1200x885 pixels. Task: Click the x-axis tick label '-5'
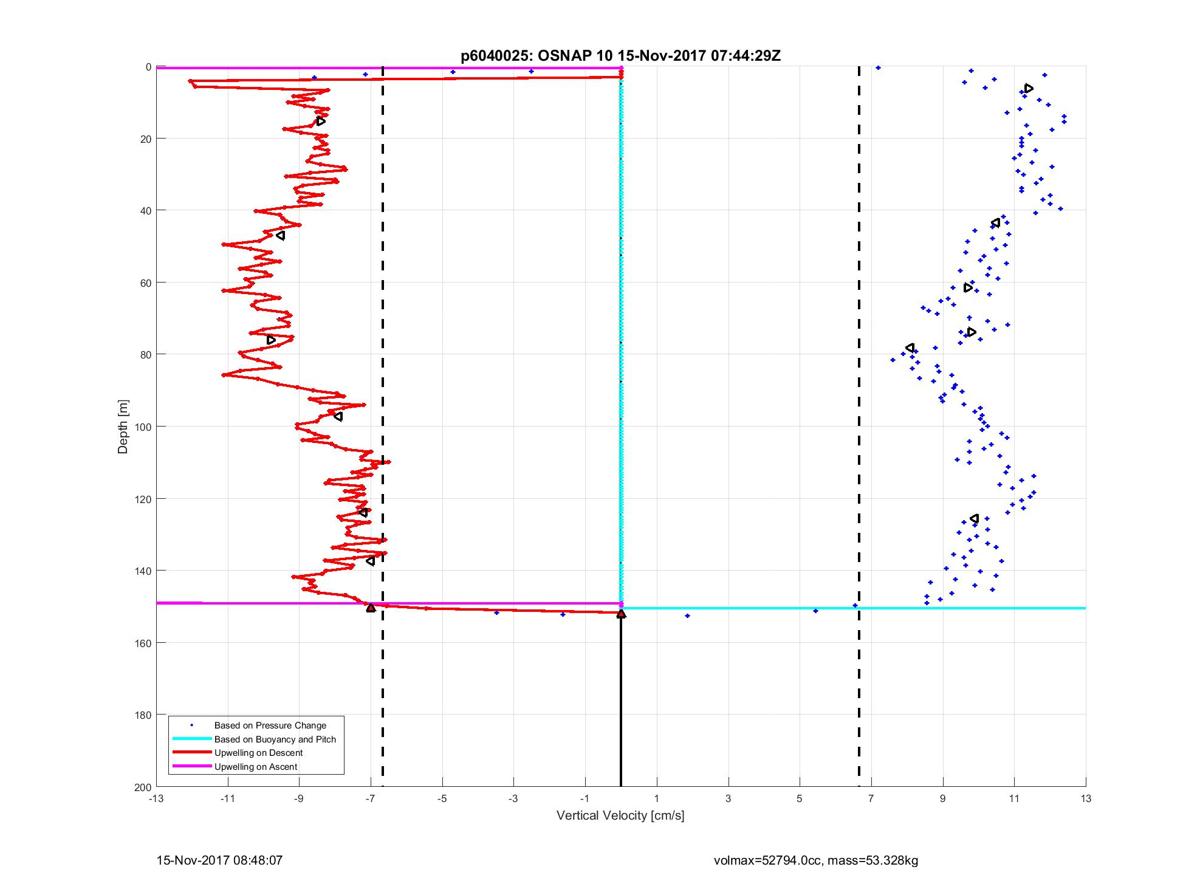442,799
